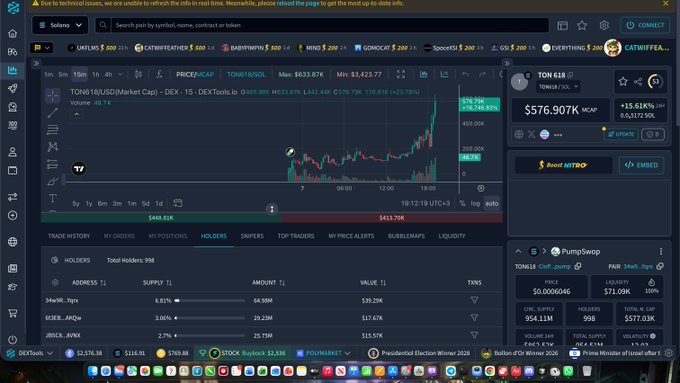Select the brush drawing tool on the chart
This screenshot has height=383, width=680.
(52, 181)
